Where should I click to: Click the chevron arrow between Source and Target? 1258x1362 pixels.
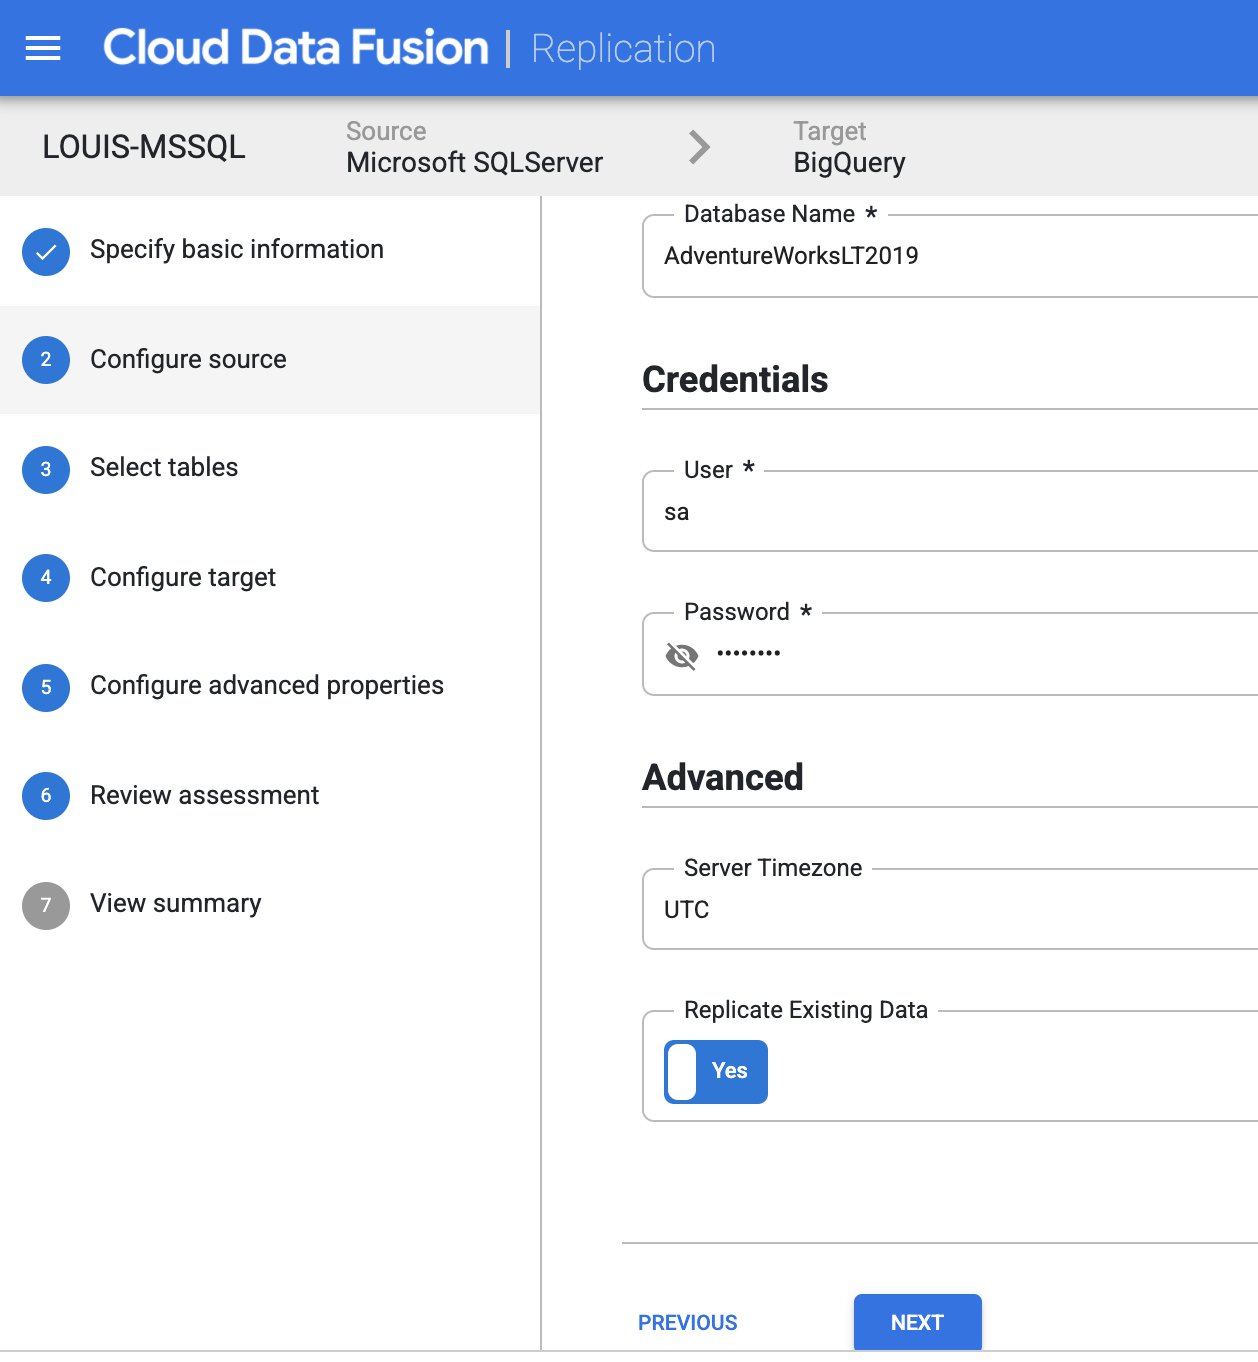[x=700, y=147]
